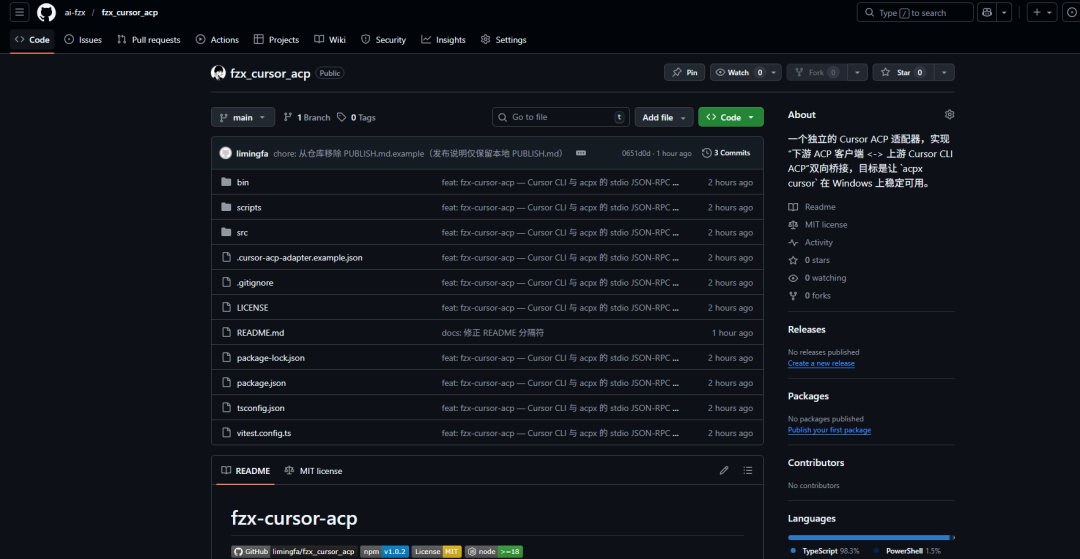Click the limingfa avatar in commit row
The width and height of the screenshot is (1080, 559).
(225, 153)
